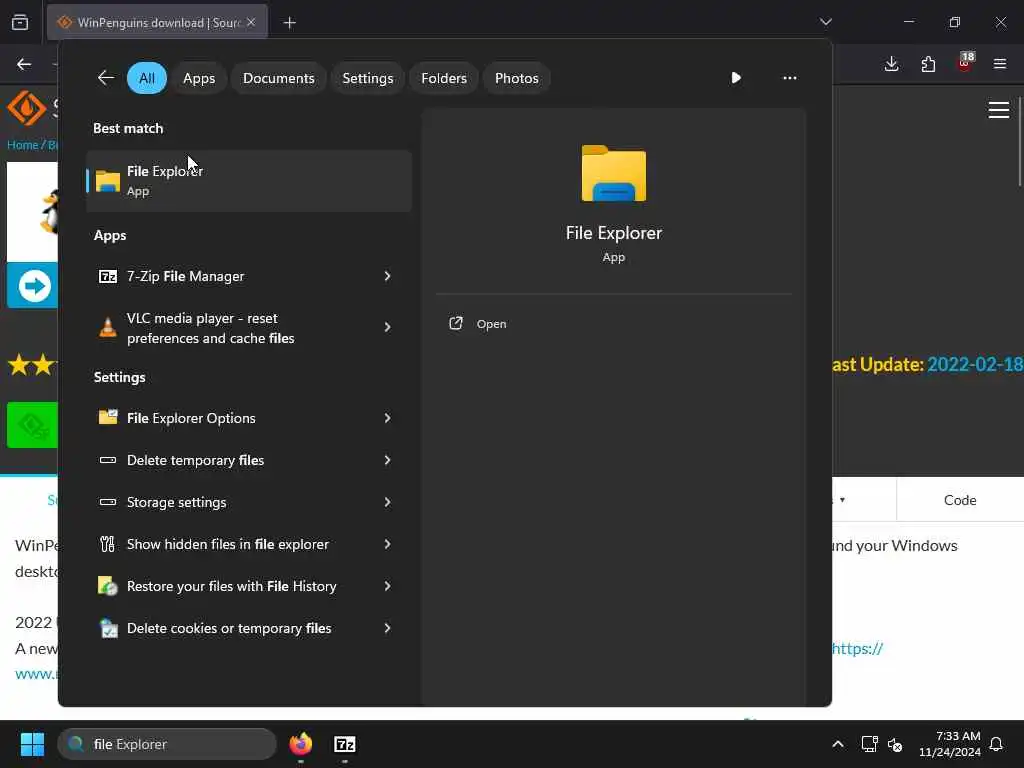1024x768 pixels.
Task: Click the 7-Zip File Manager icon in Apps list
Action: 108,276
